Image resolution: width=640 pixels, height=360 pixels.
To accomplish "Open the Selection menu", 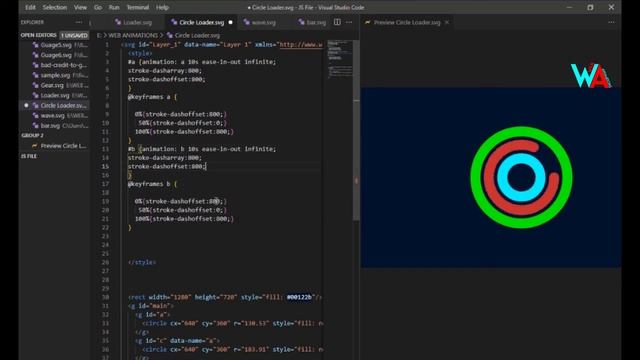I will (55, 7).
